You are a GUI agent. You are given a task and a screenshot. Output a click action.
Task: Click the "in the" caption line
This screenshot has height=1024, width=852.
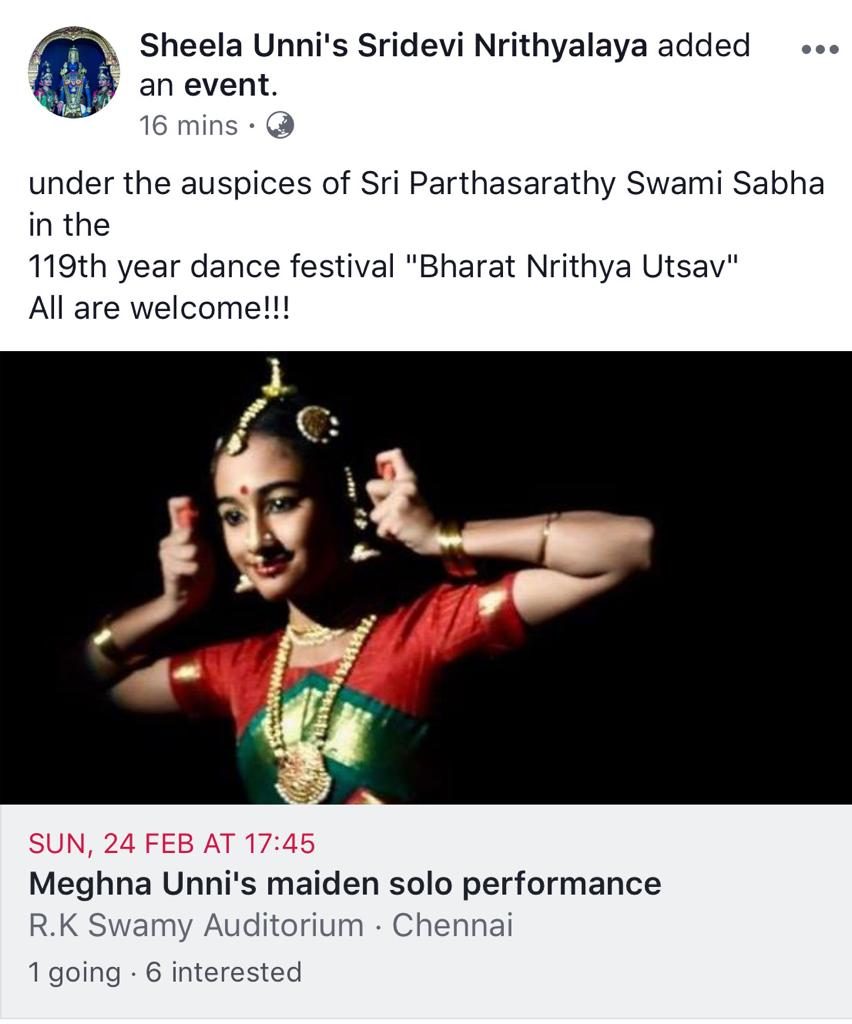coord(69,225)
